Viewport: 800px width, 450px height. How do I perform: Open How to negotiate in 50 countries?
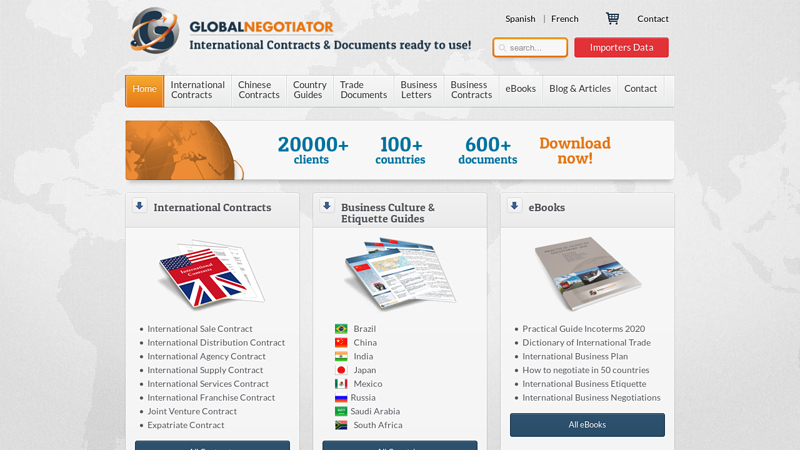(586, 370)
